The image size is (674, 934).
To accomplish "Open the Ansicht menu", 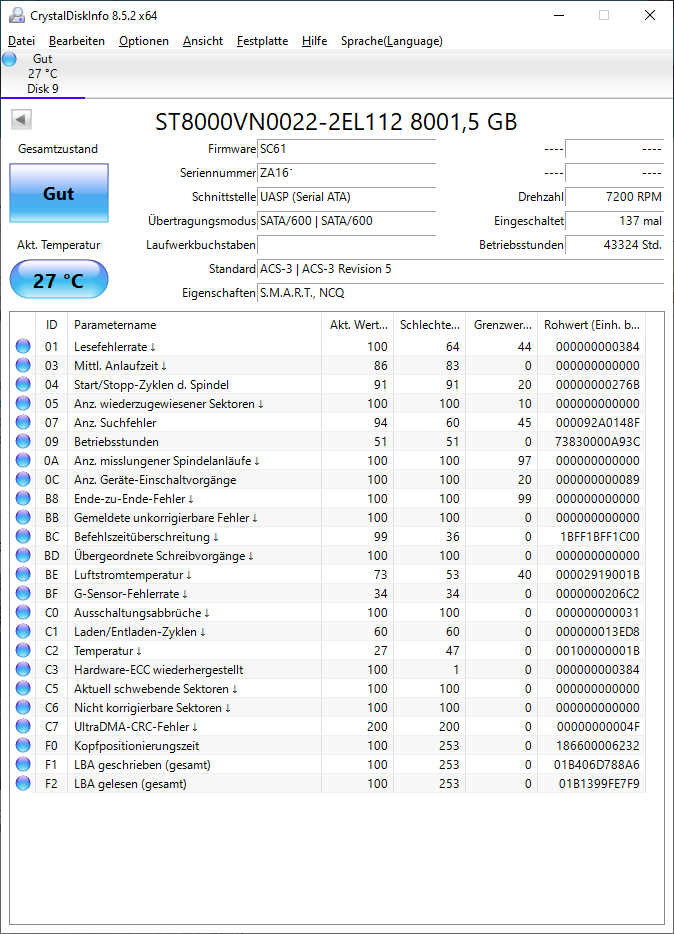I will [x=202, y=41].
